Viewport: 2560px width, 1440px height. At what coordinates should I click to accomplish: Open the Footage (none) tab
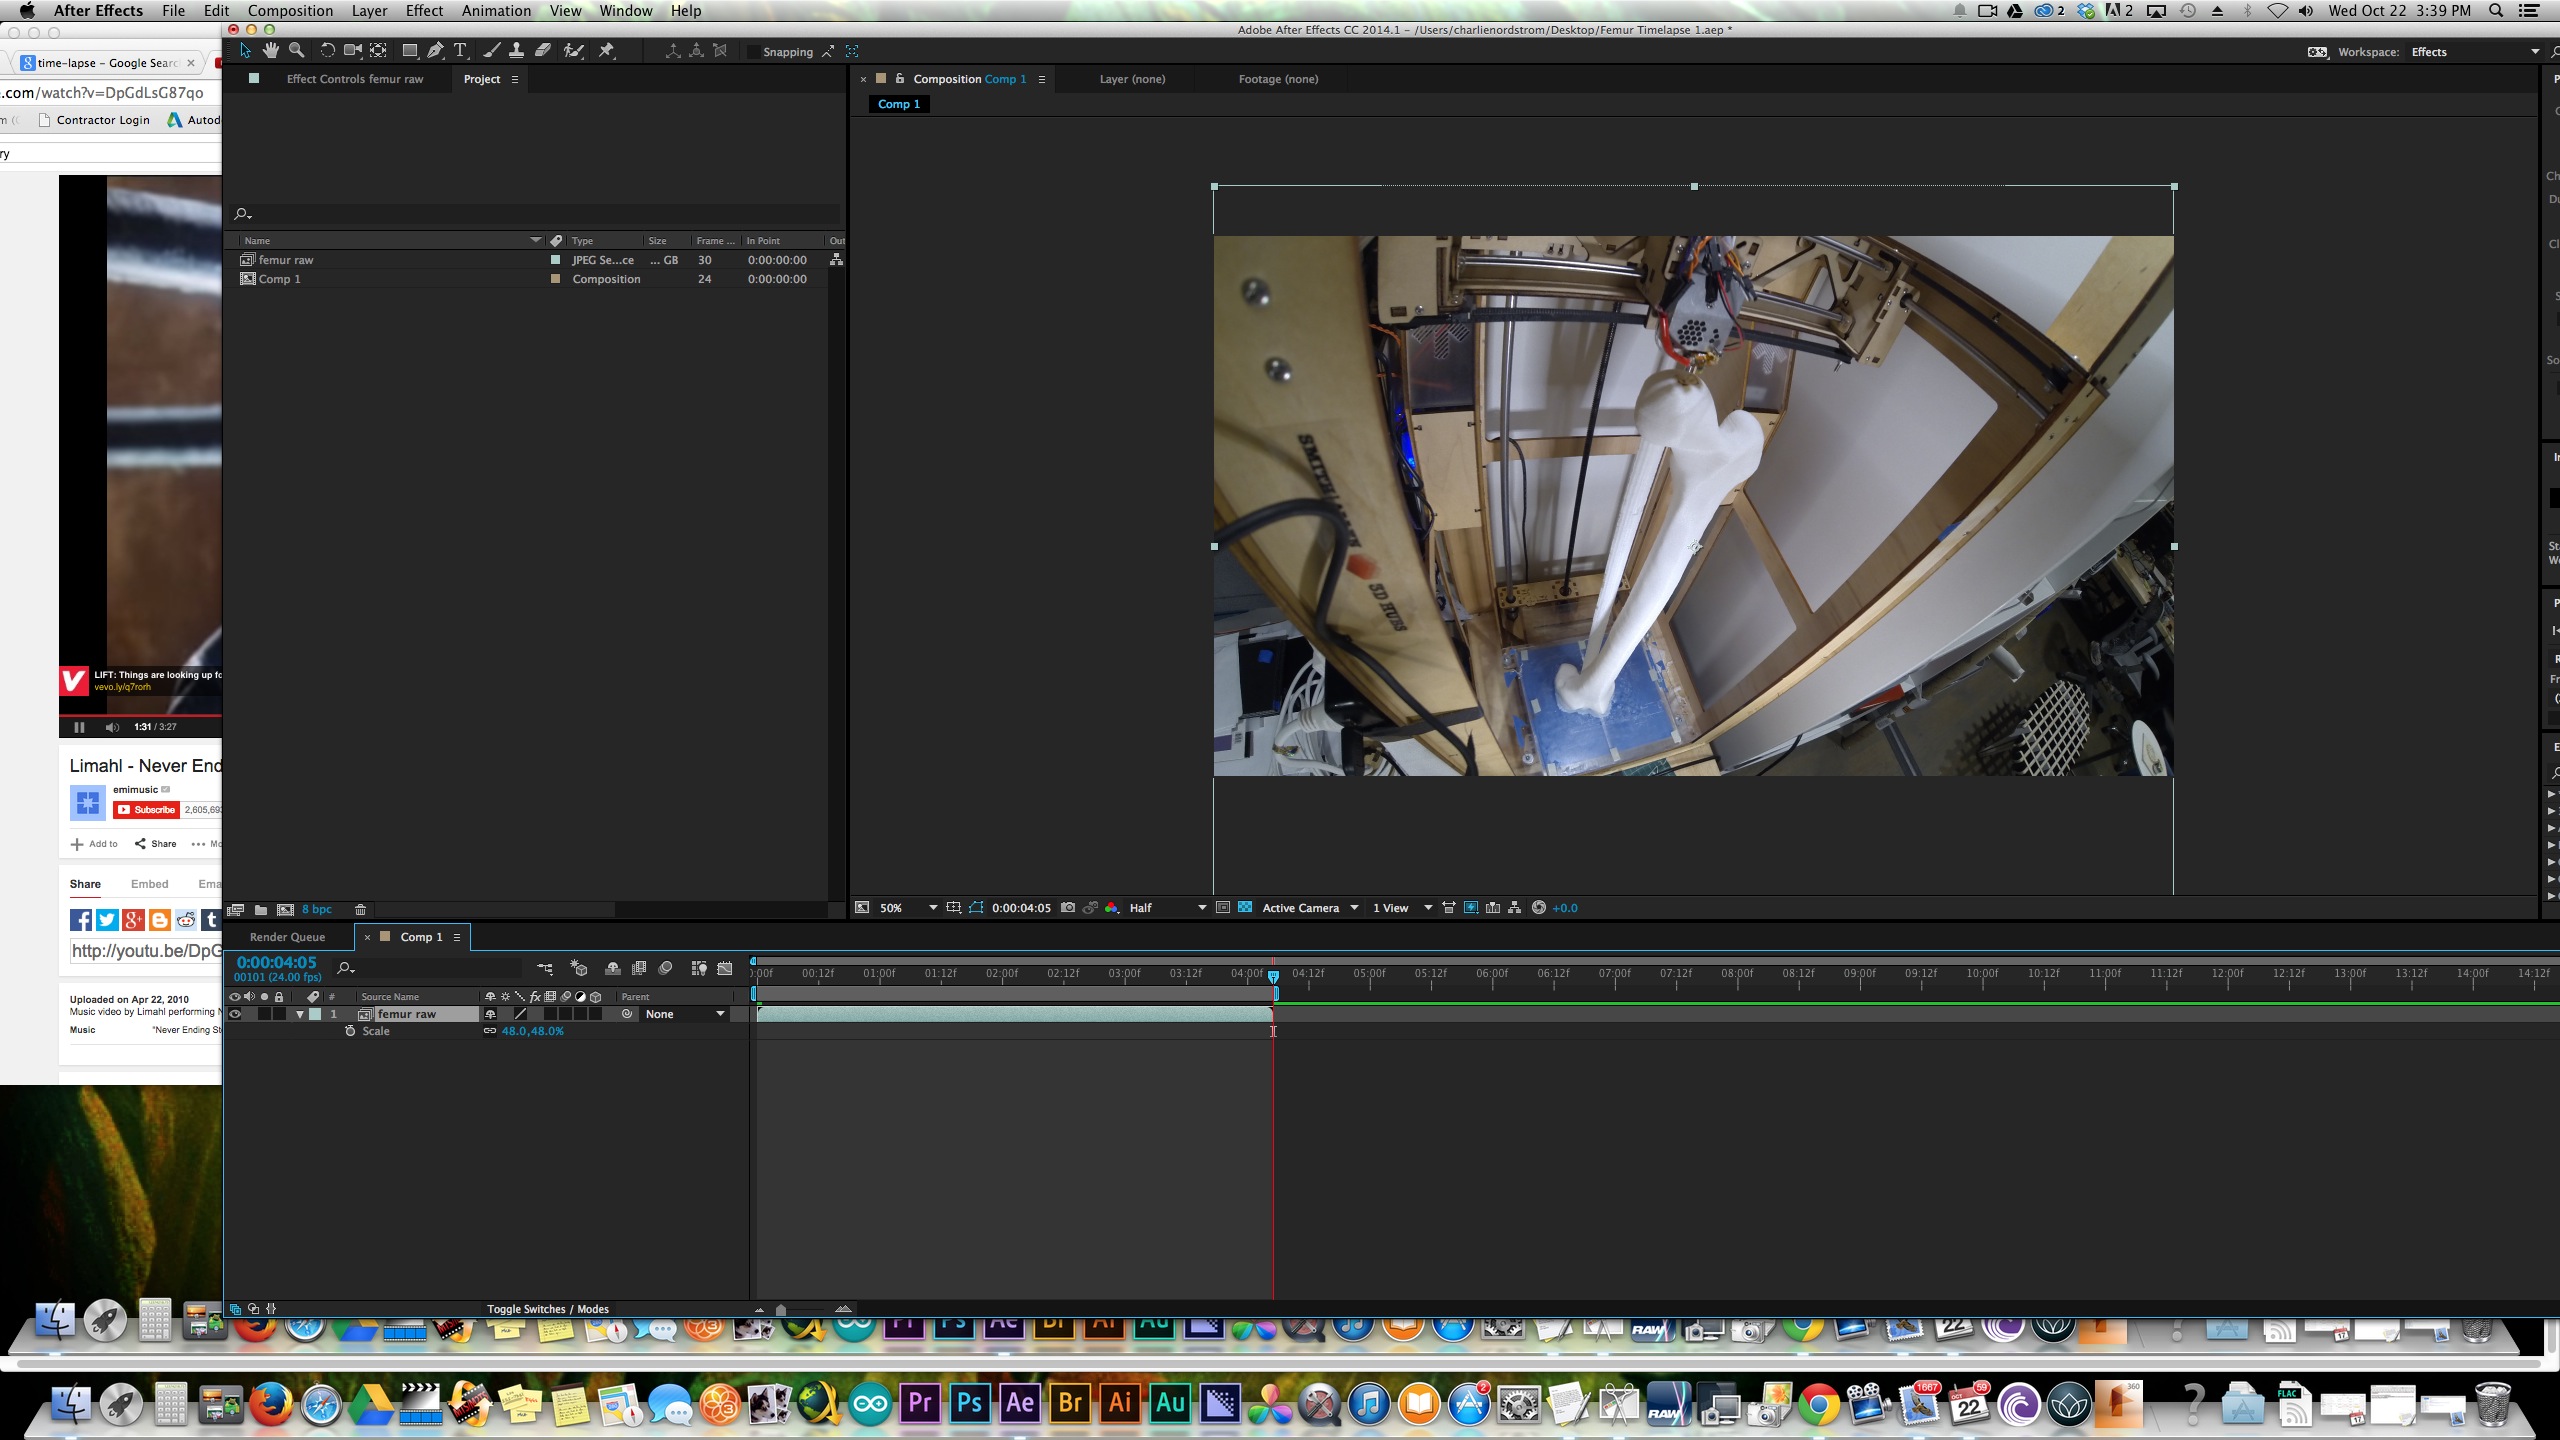click(1278, 79)
